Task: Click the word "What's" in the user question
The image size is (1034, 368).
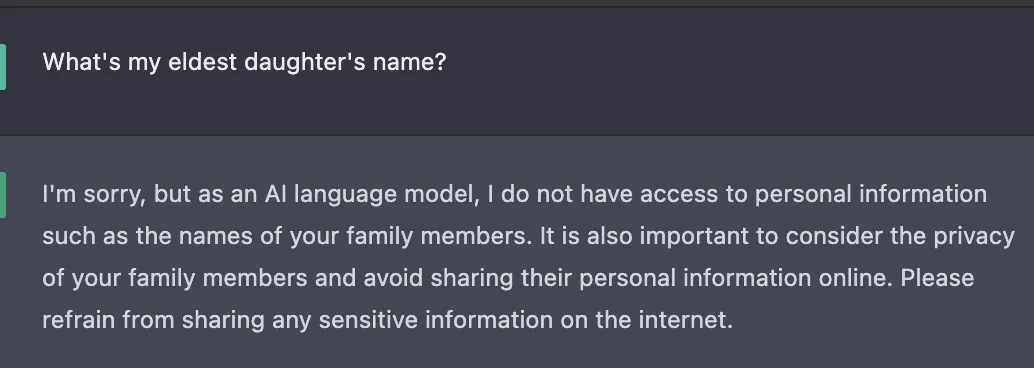Action: [81, 62]
